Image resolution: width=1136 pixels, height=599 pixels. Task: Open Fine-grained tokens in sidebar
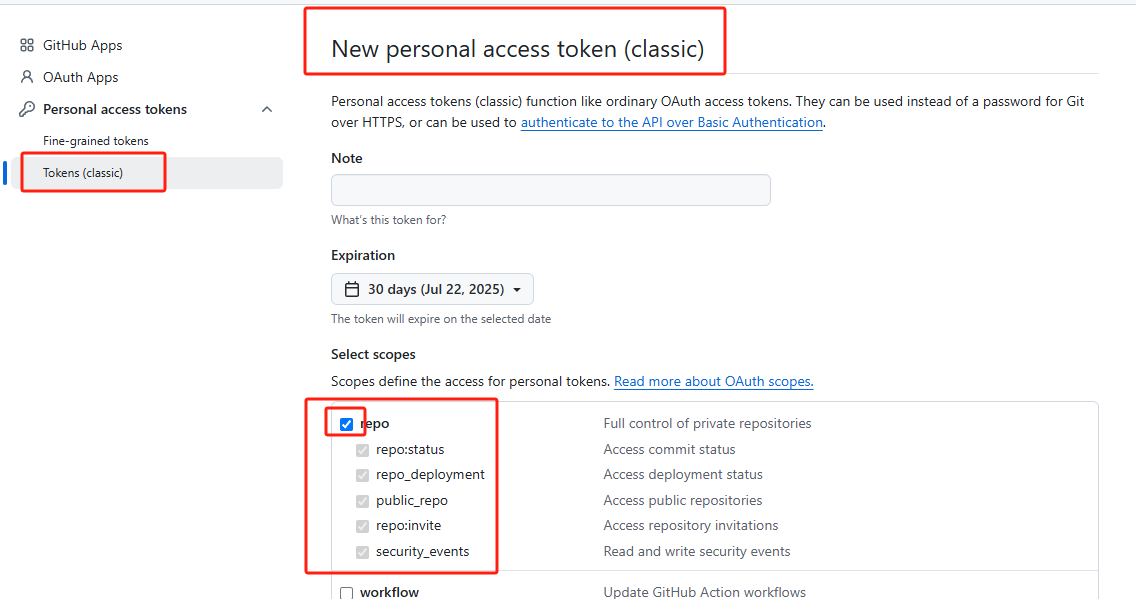96,141
